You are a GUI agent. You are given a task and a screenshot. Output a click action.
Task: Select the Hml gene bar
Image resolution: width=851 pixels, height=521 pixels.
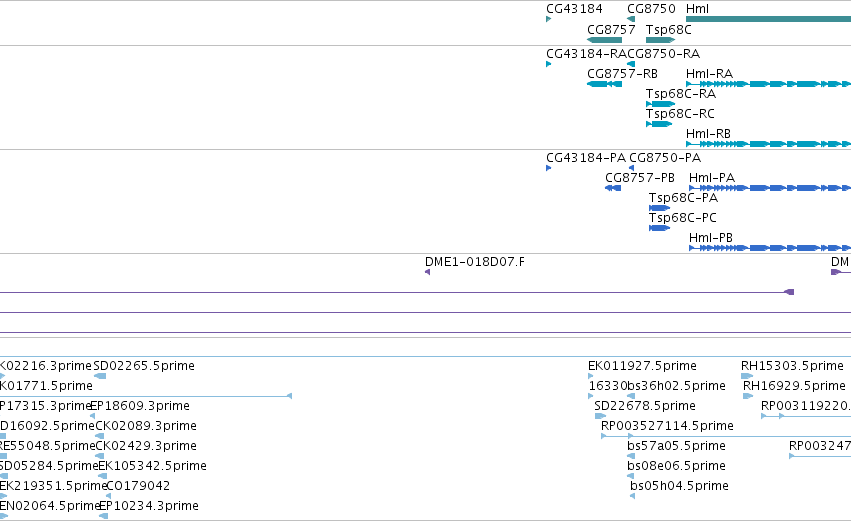click(x=769, y=20)
